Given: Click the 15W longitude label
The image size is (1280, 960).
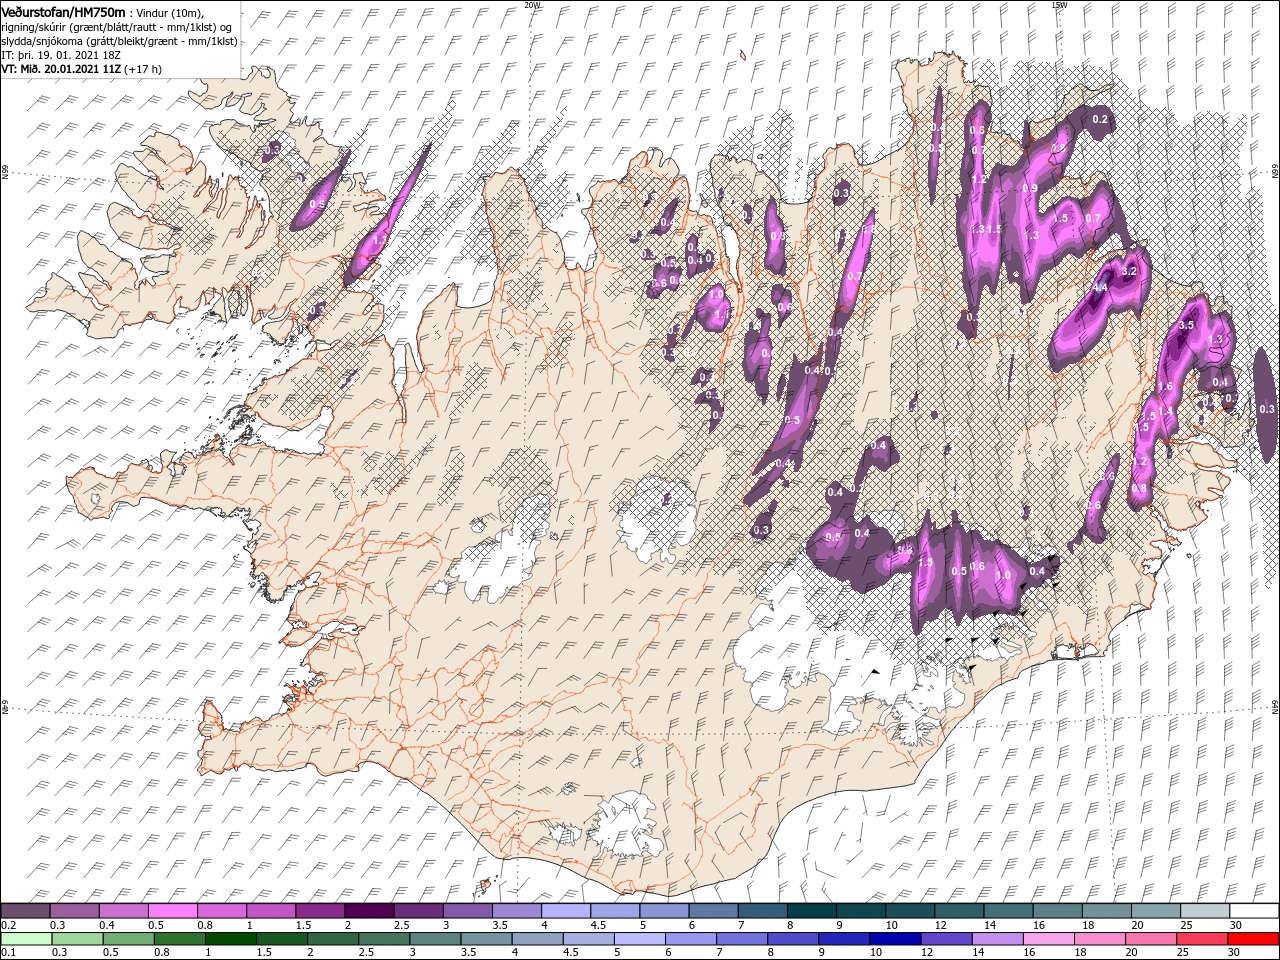Looking at the screenshot, I should click(1058, 5).
